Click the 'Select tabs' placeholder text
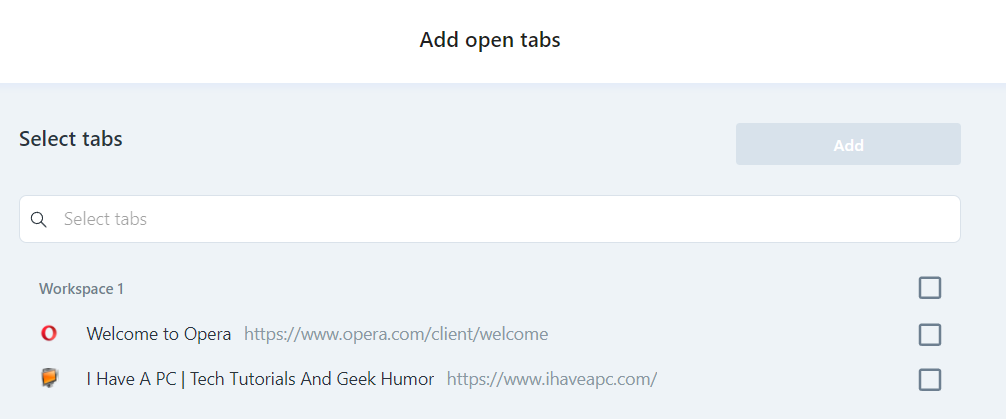The image size is (1006, 419). click(105, 219)
